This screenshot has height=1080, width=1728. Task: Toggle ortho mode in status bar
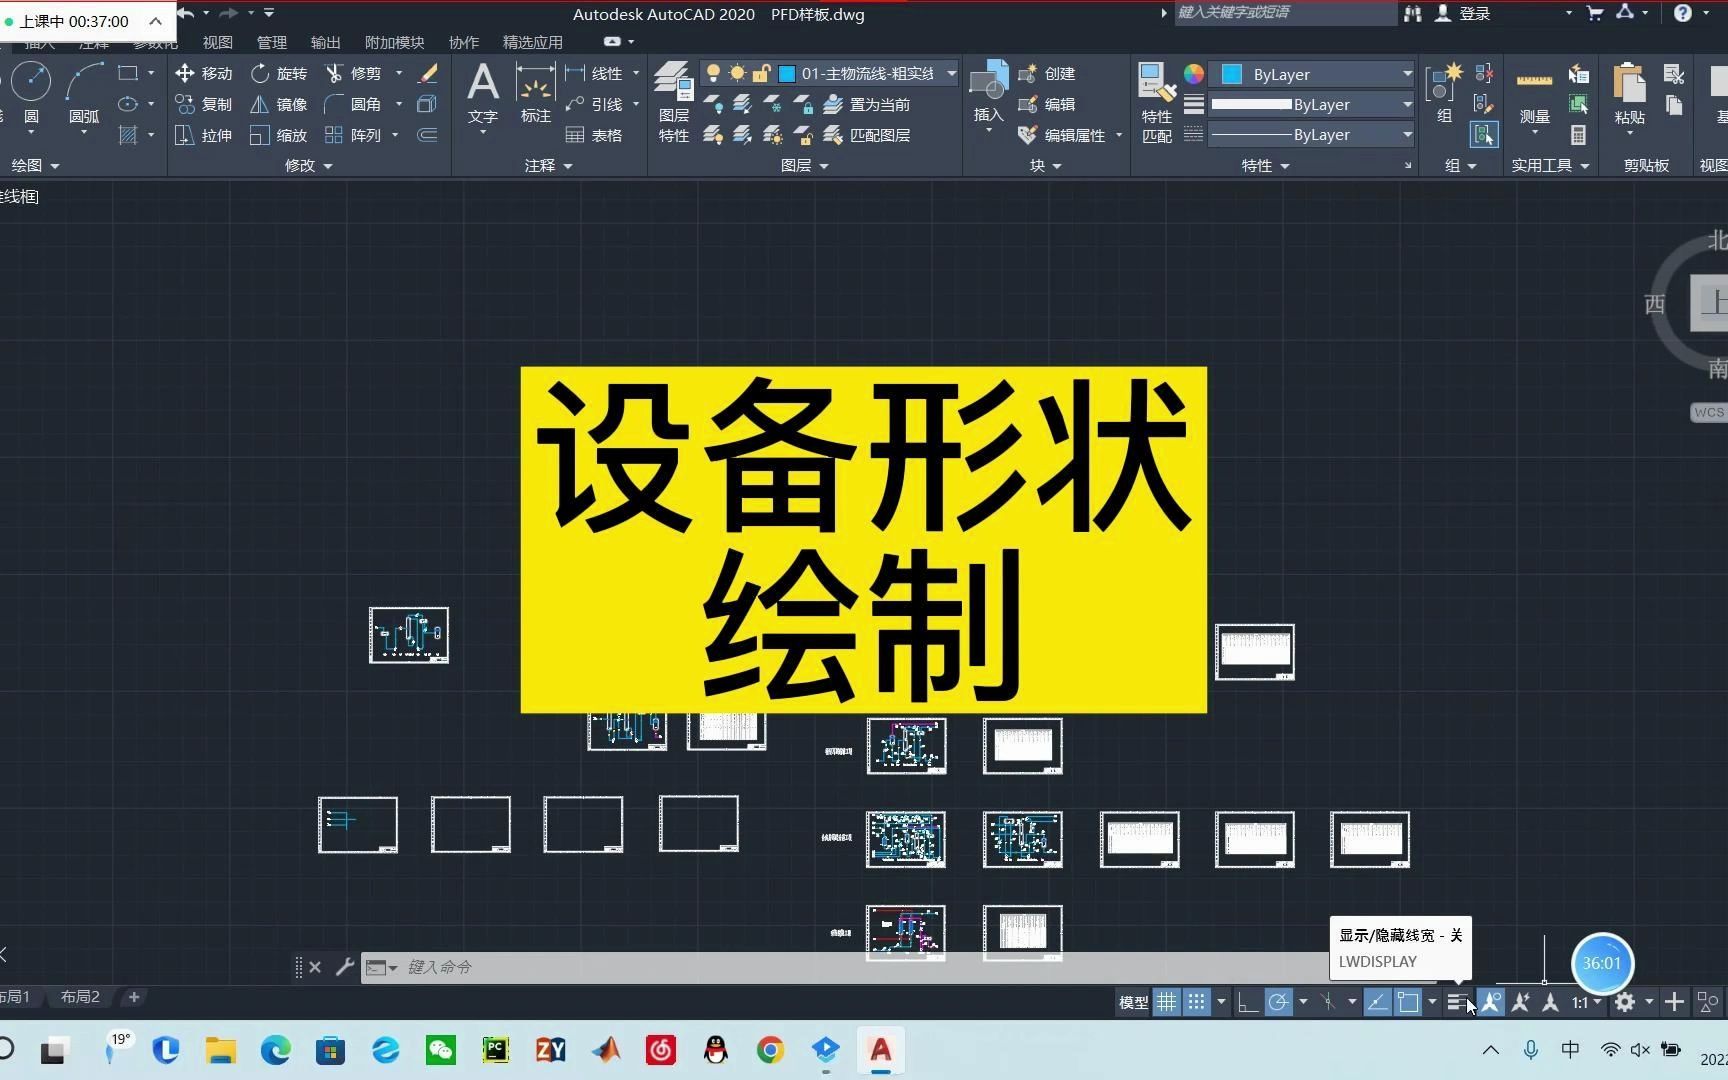[x=1248, y=1002]
